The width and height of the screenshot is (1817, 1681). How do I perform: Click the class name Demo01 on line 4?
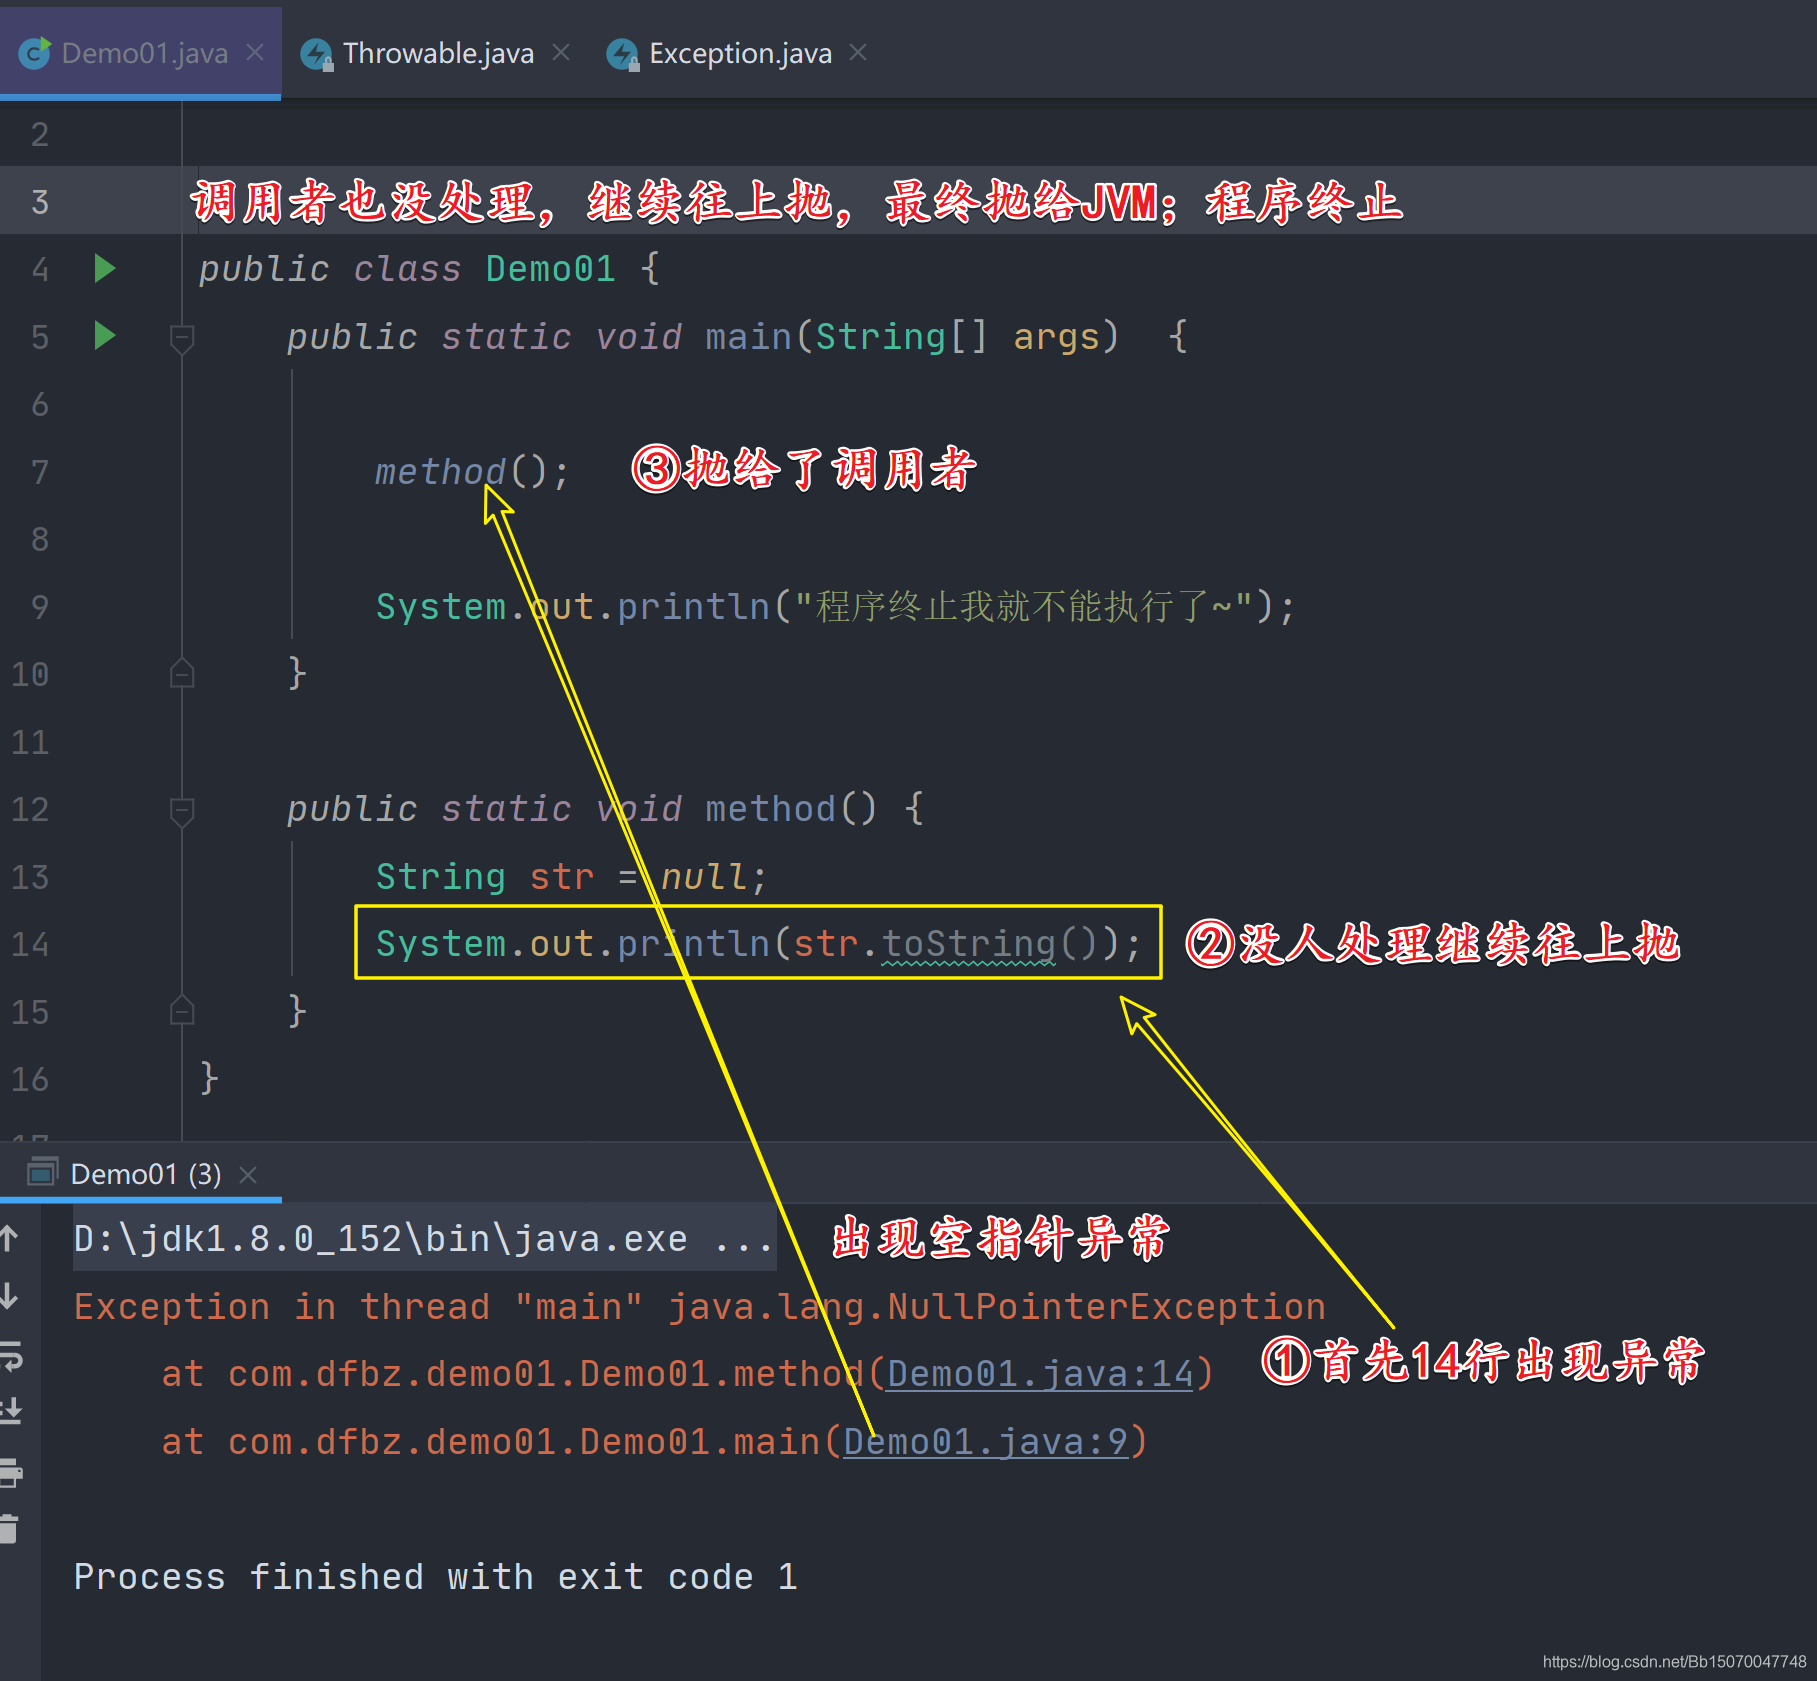click(550, 268)
